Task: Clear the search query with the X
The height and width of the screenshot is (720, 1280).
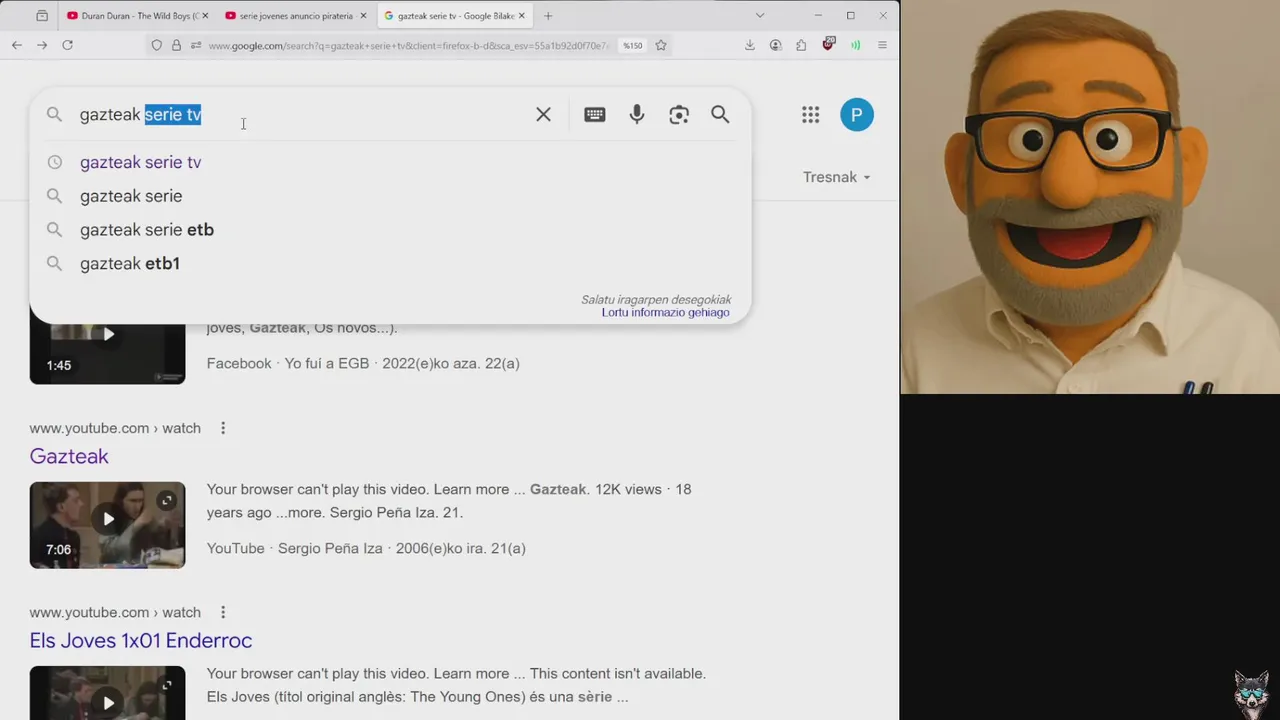Action: point(543,115)
